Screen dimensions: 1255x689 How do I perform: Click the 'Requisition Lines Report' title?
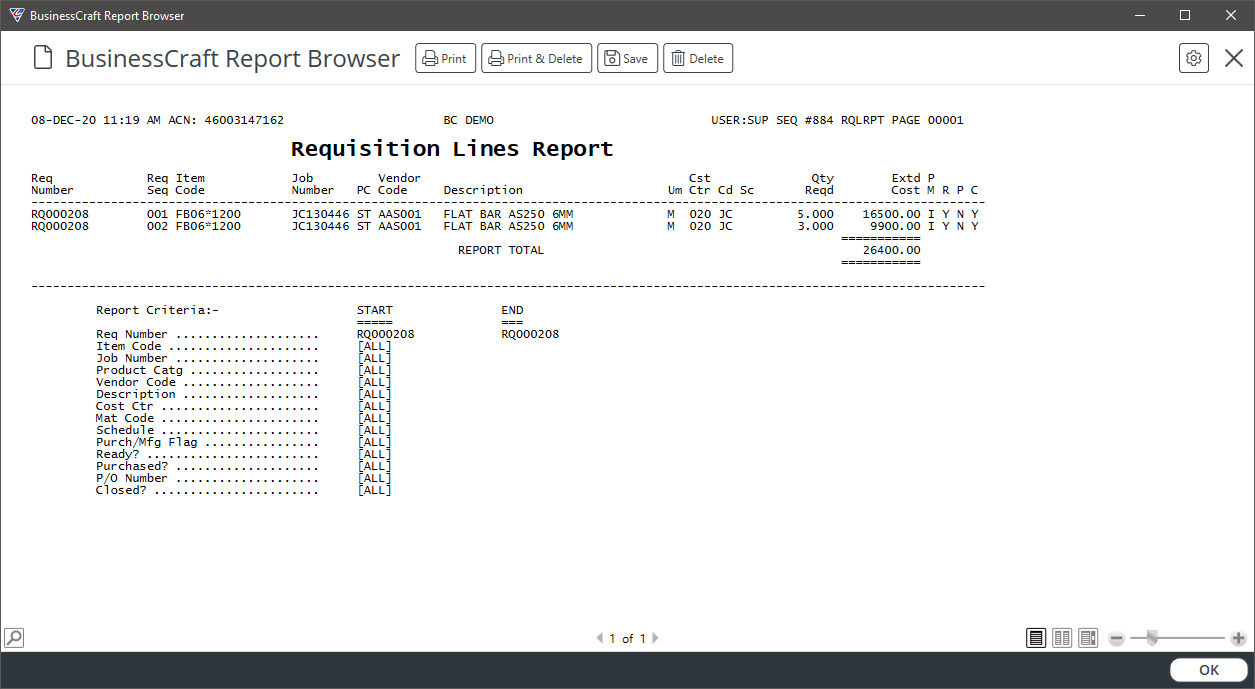point(452,149)
